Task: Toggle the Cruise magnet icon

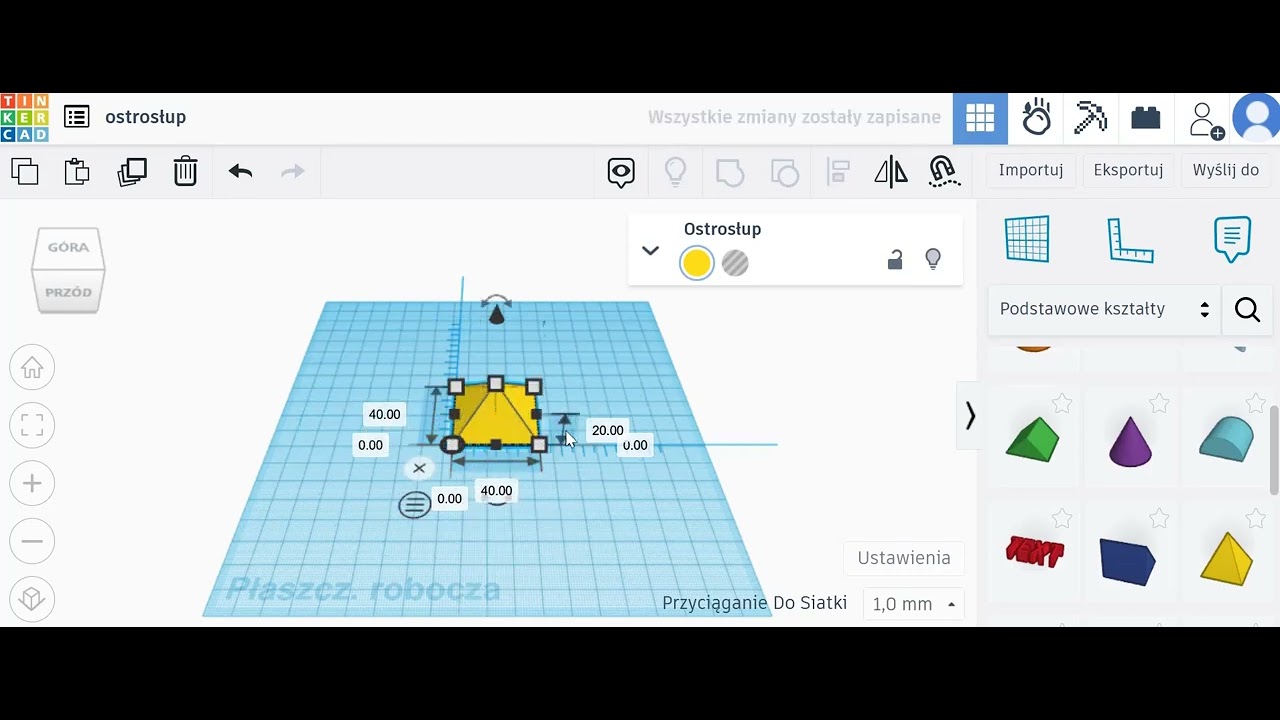Action: pyautogui.click(x=944, y=172)
